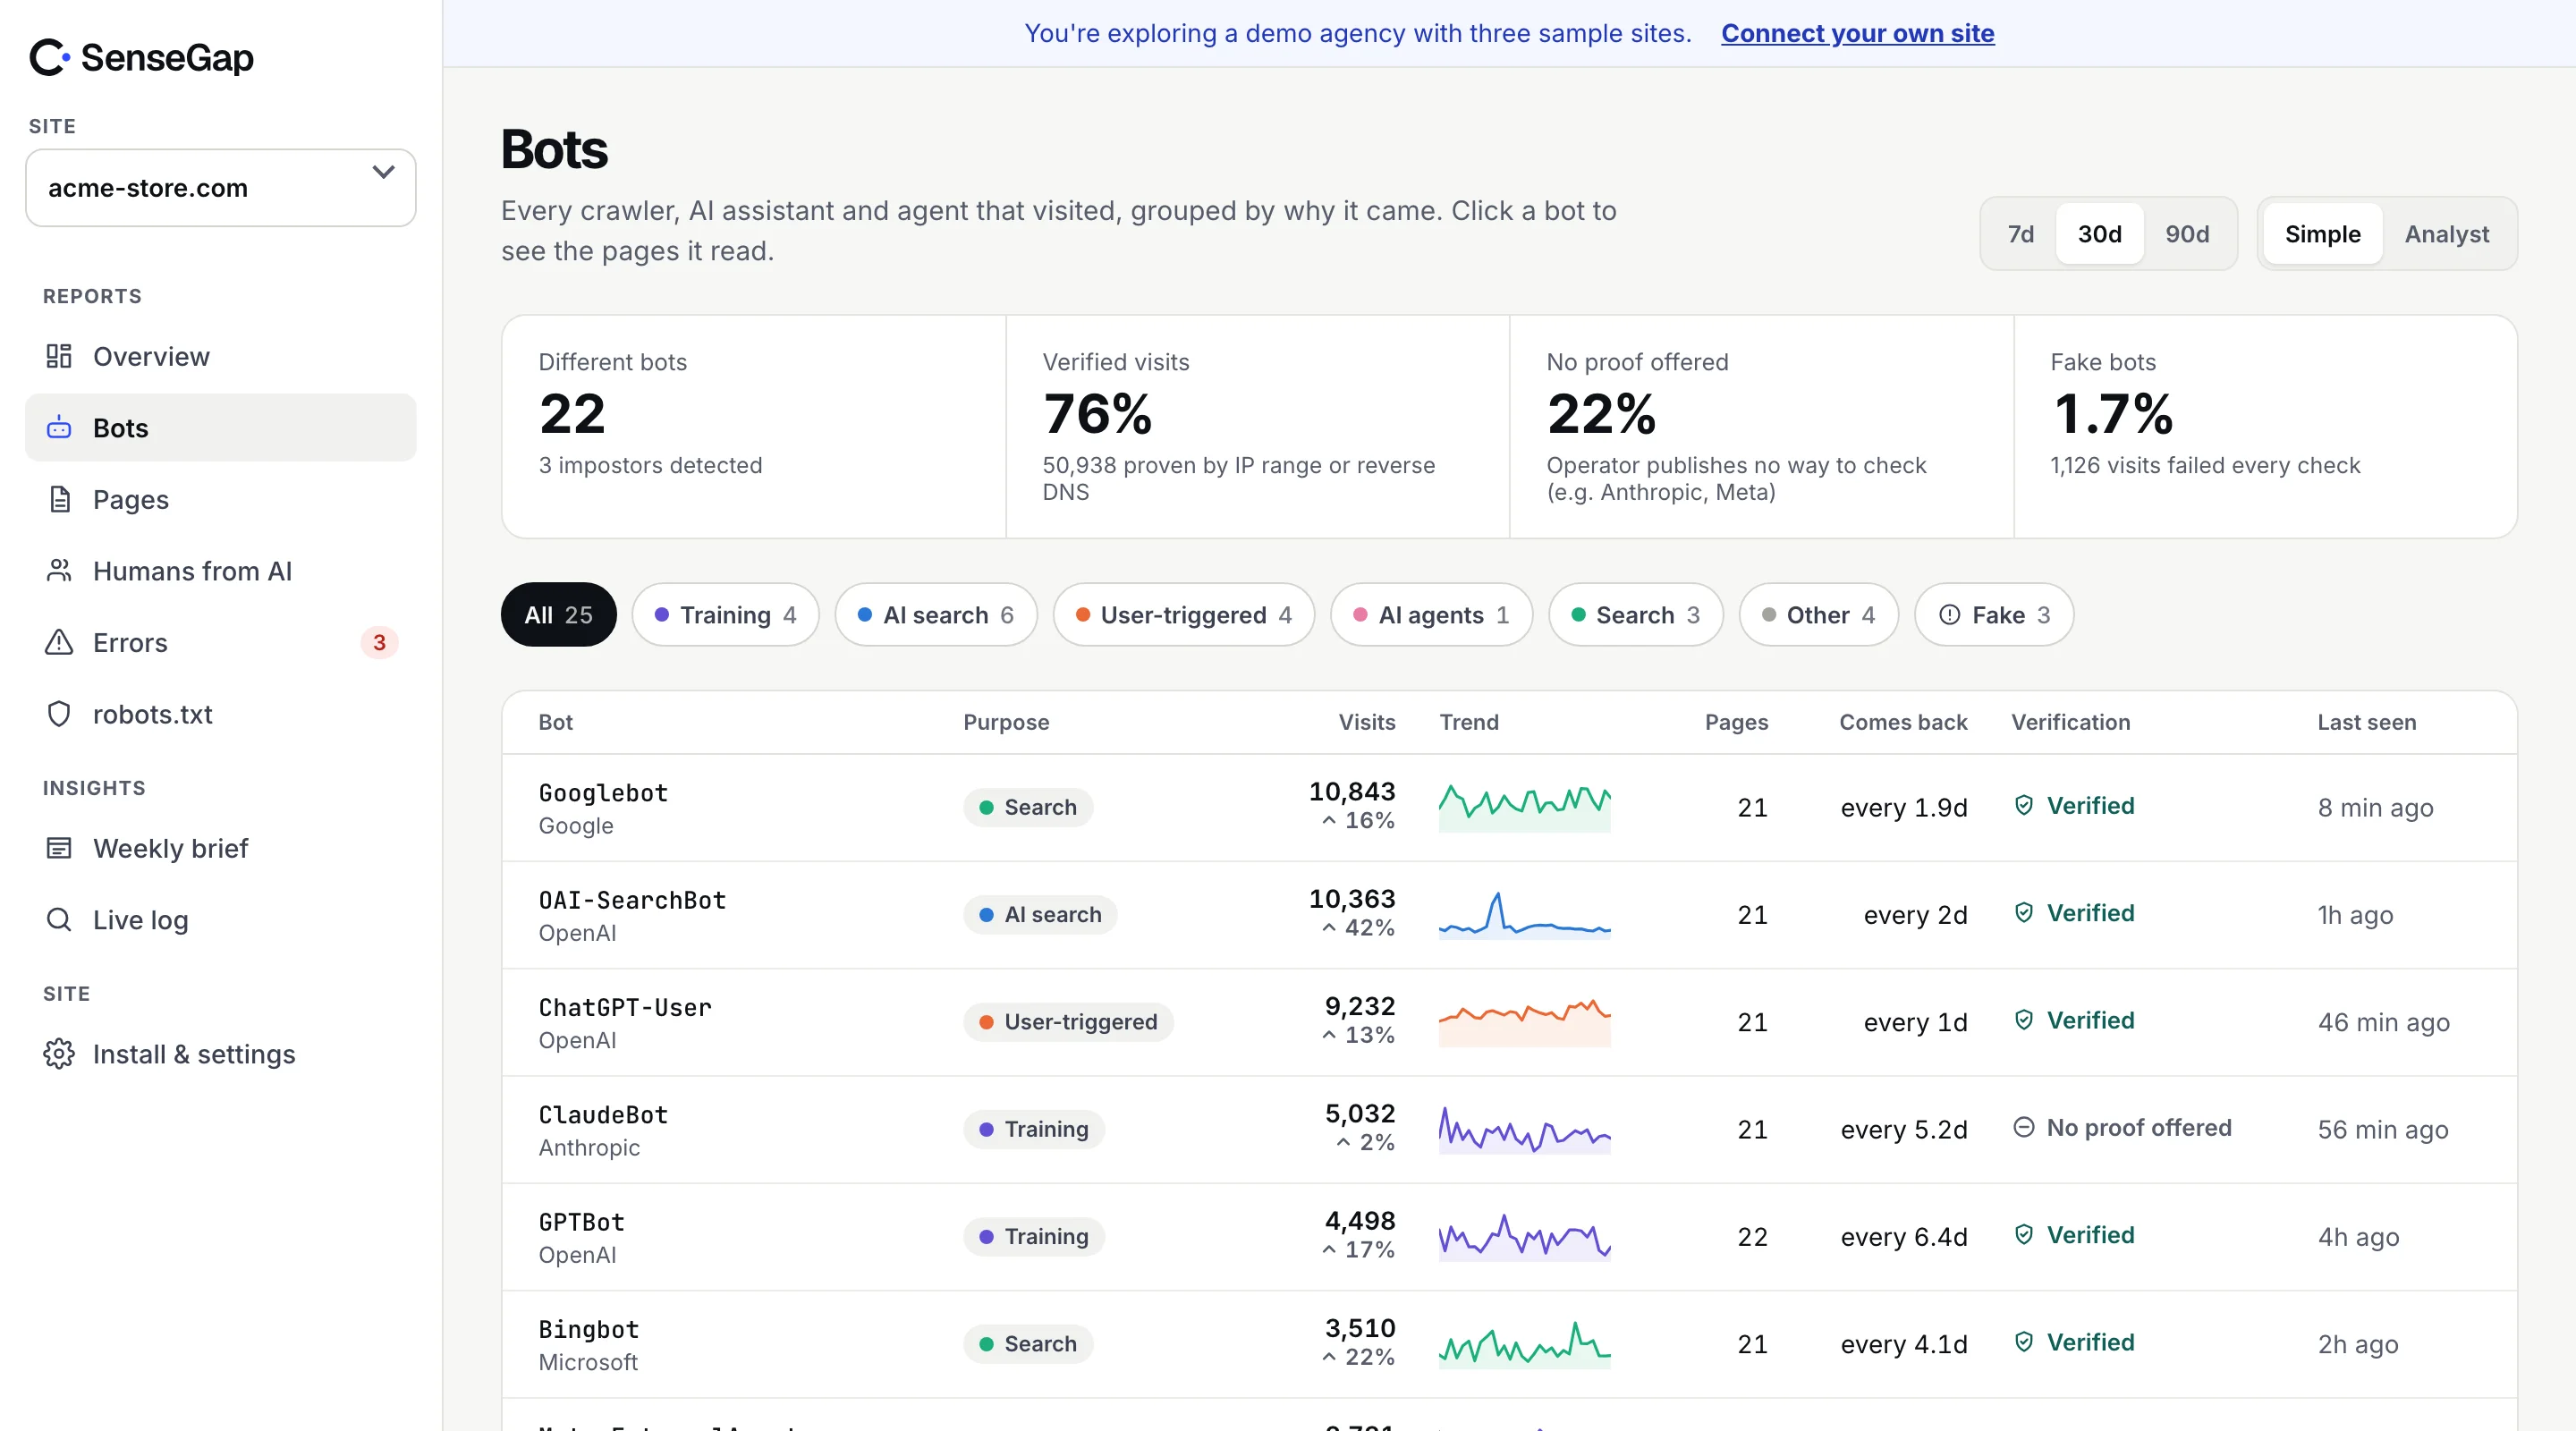Open the Googlebot row name
Screen dimensions: 2576x1431
(603, 793)
